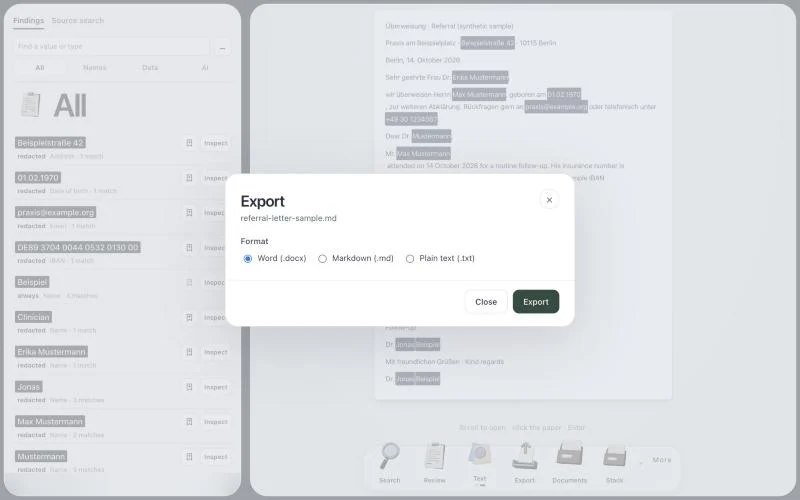Inspect the Max Mustermann finding
The height and width of the screenshot is (500, 800).
(215, 422)
